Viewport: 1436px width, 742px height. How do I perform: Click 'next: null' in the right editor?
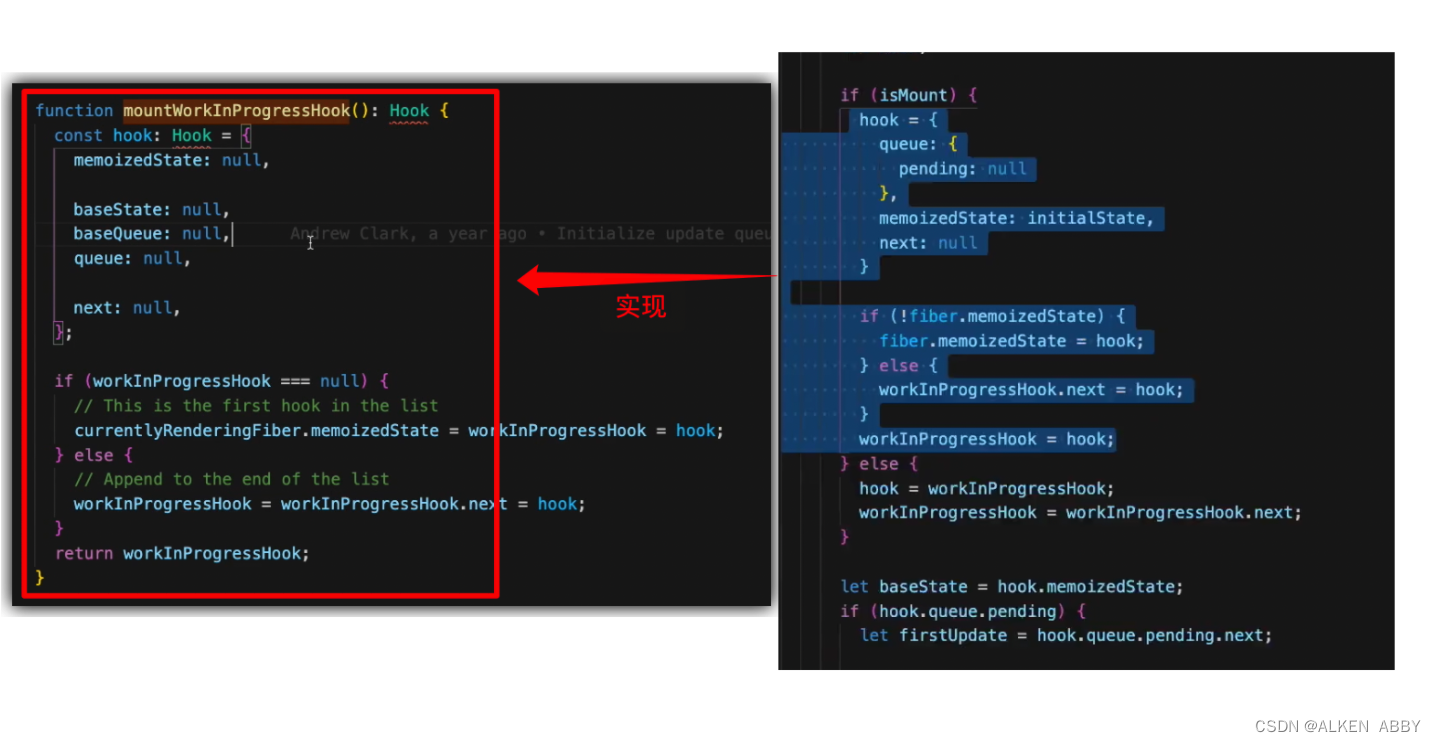click(x=928, y=243)
